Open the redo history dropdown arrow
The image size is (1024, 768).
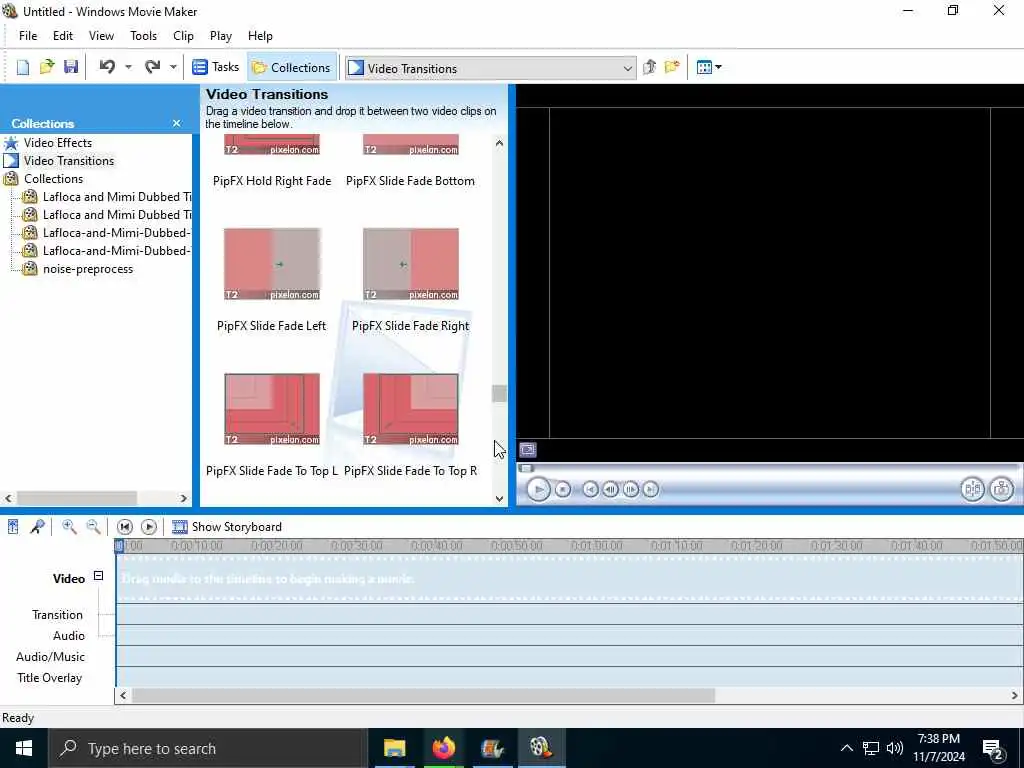(x=173, y=67)
